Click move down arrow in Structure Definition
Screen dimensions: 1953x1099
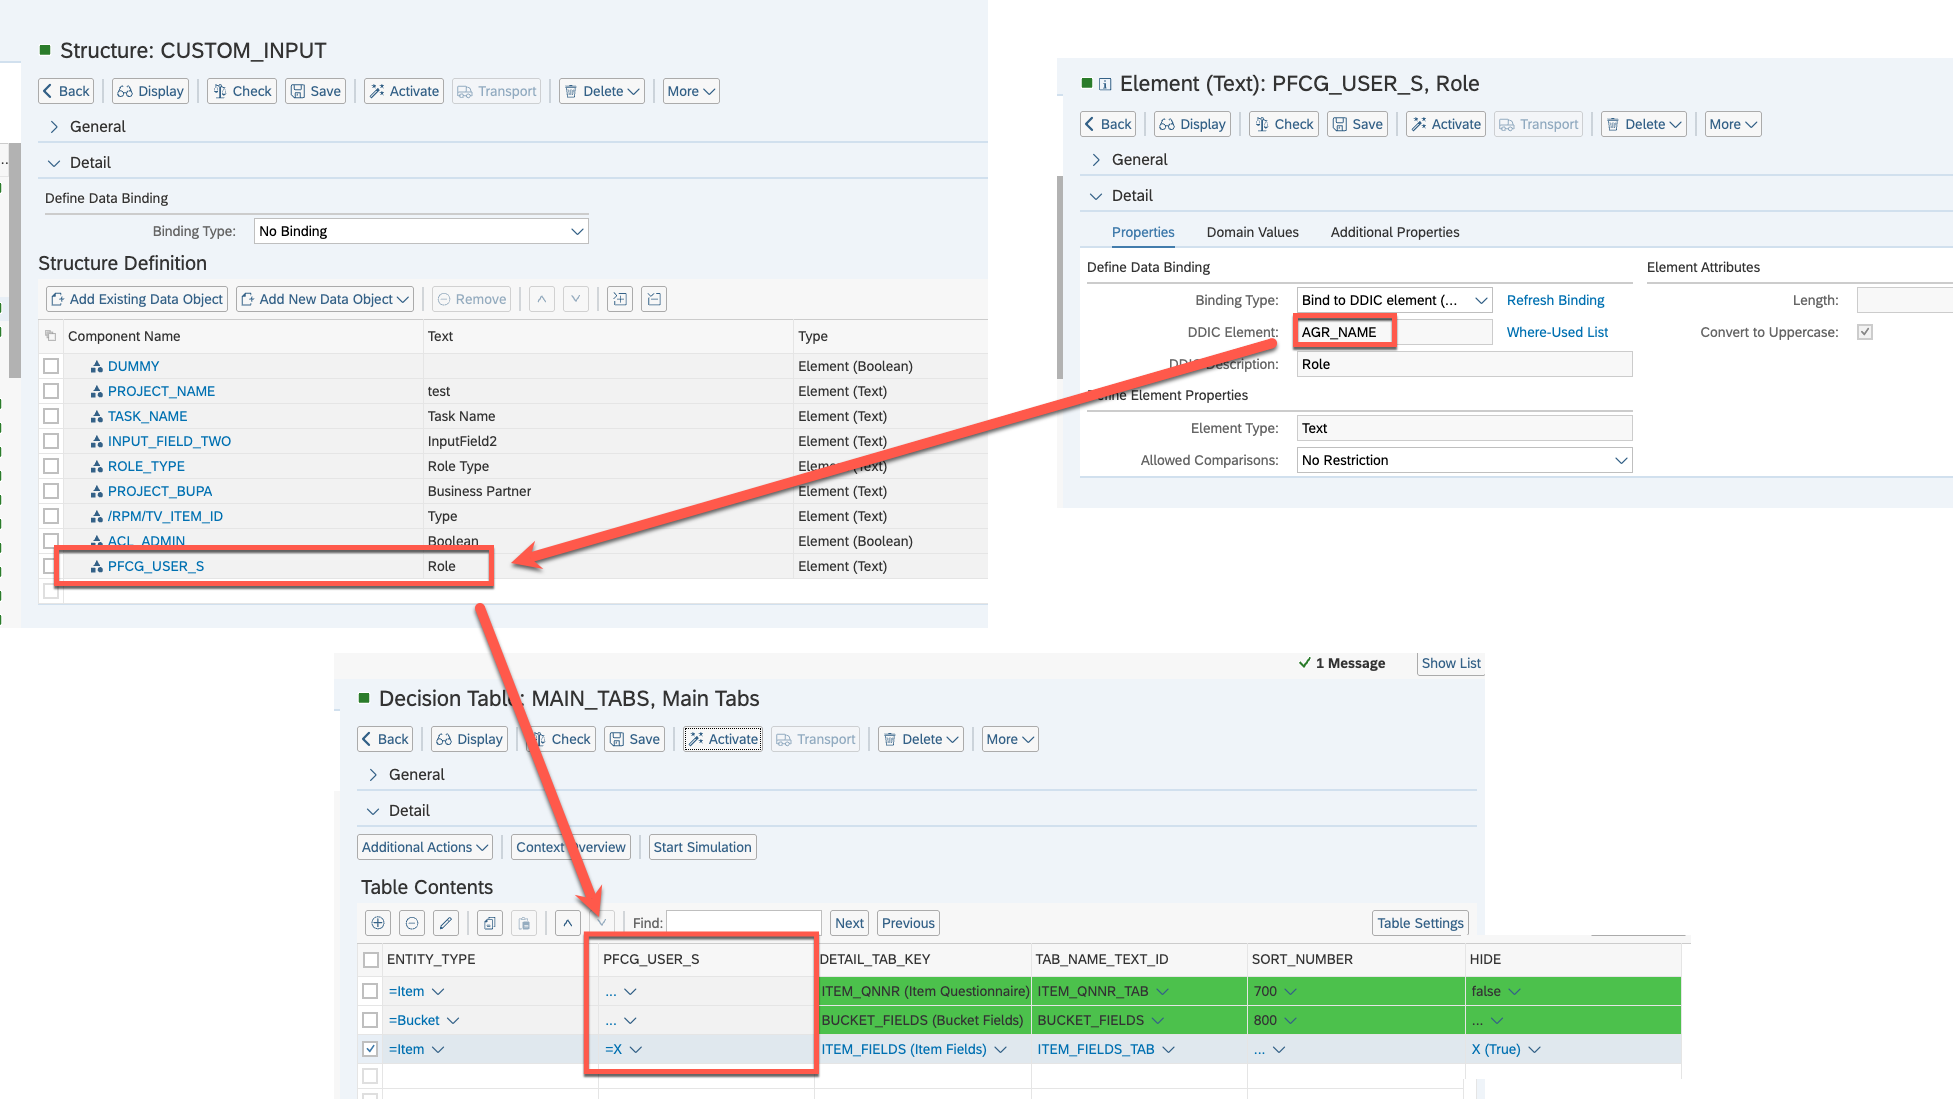[576, 299]
